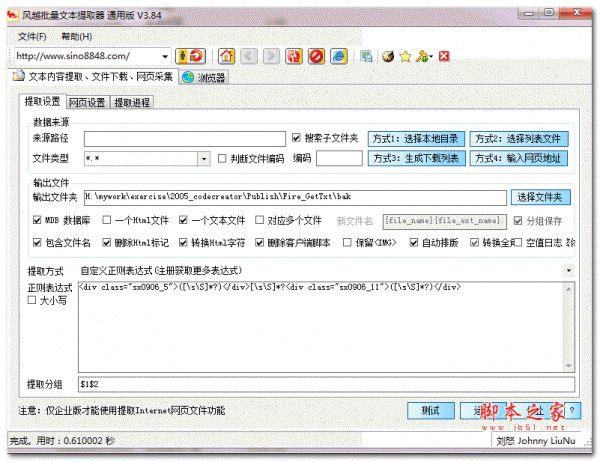Open the Internet Explorer icon in toolbar

[339, 56]
